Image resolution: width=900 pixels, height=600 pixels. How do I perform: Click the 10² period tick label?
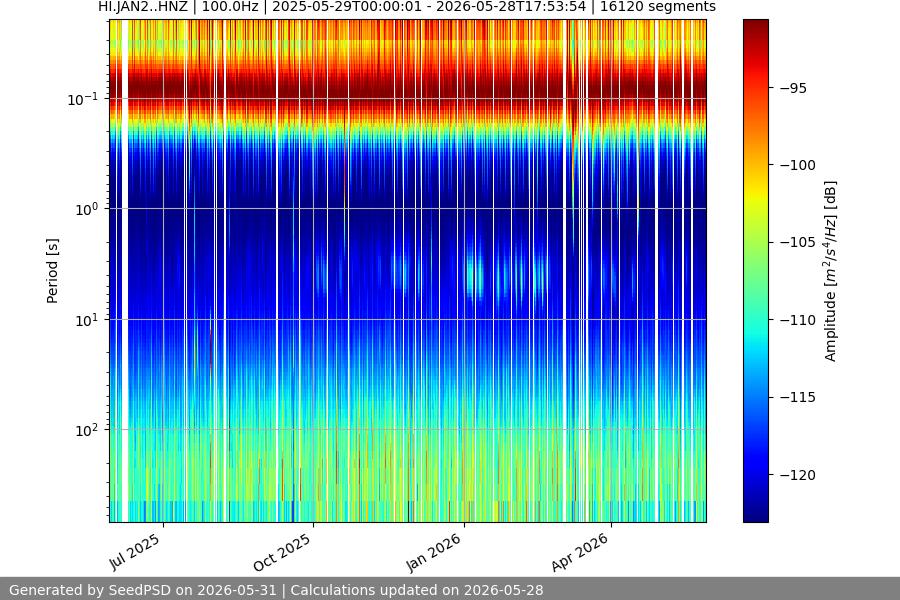(87, 430)
